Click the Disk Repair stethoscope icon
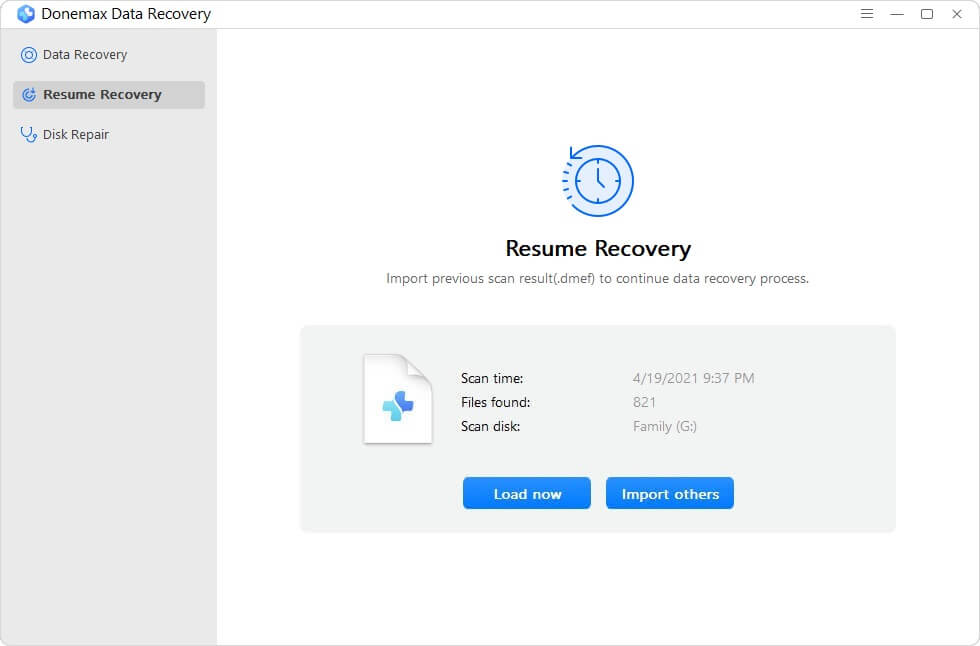The image size is (980, 646). coord(29,134)
